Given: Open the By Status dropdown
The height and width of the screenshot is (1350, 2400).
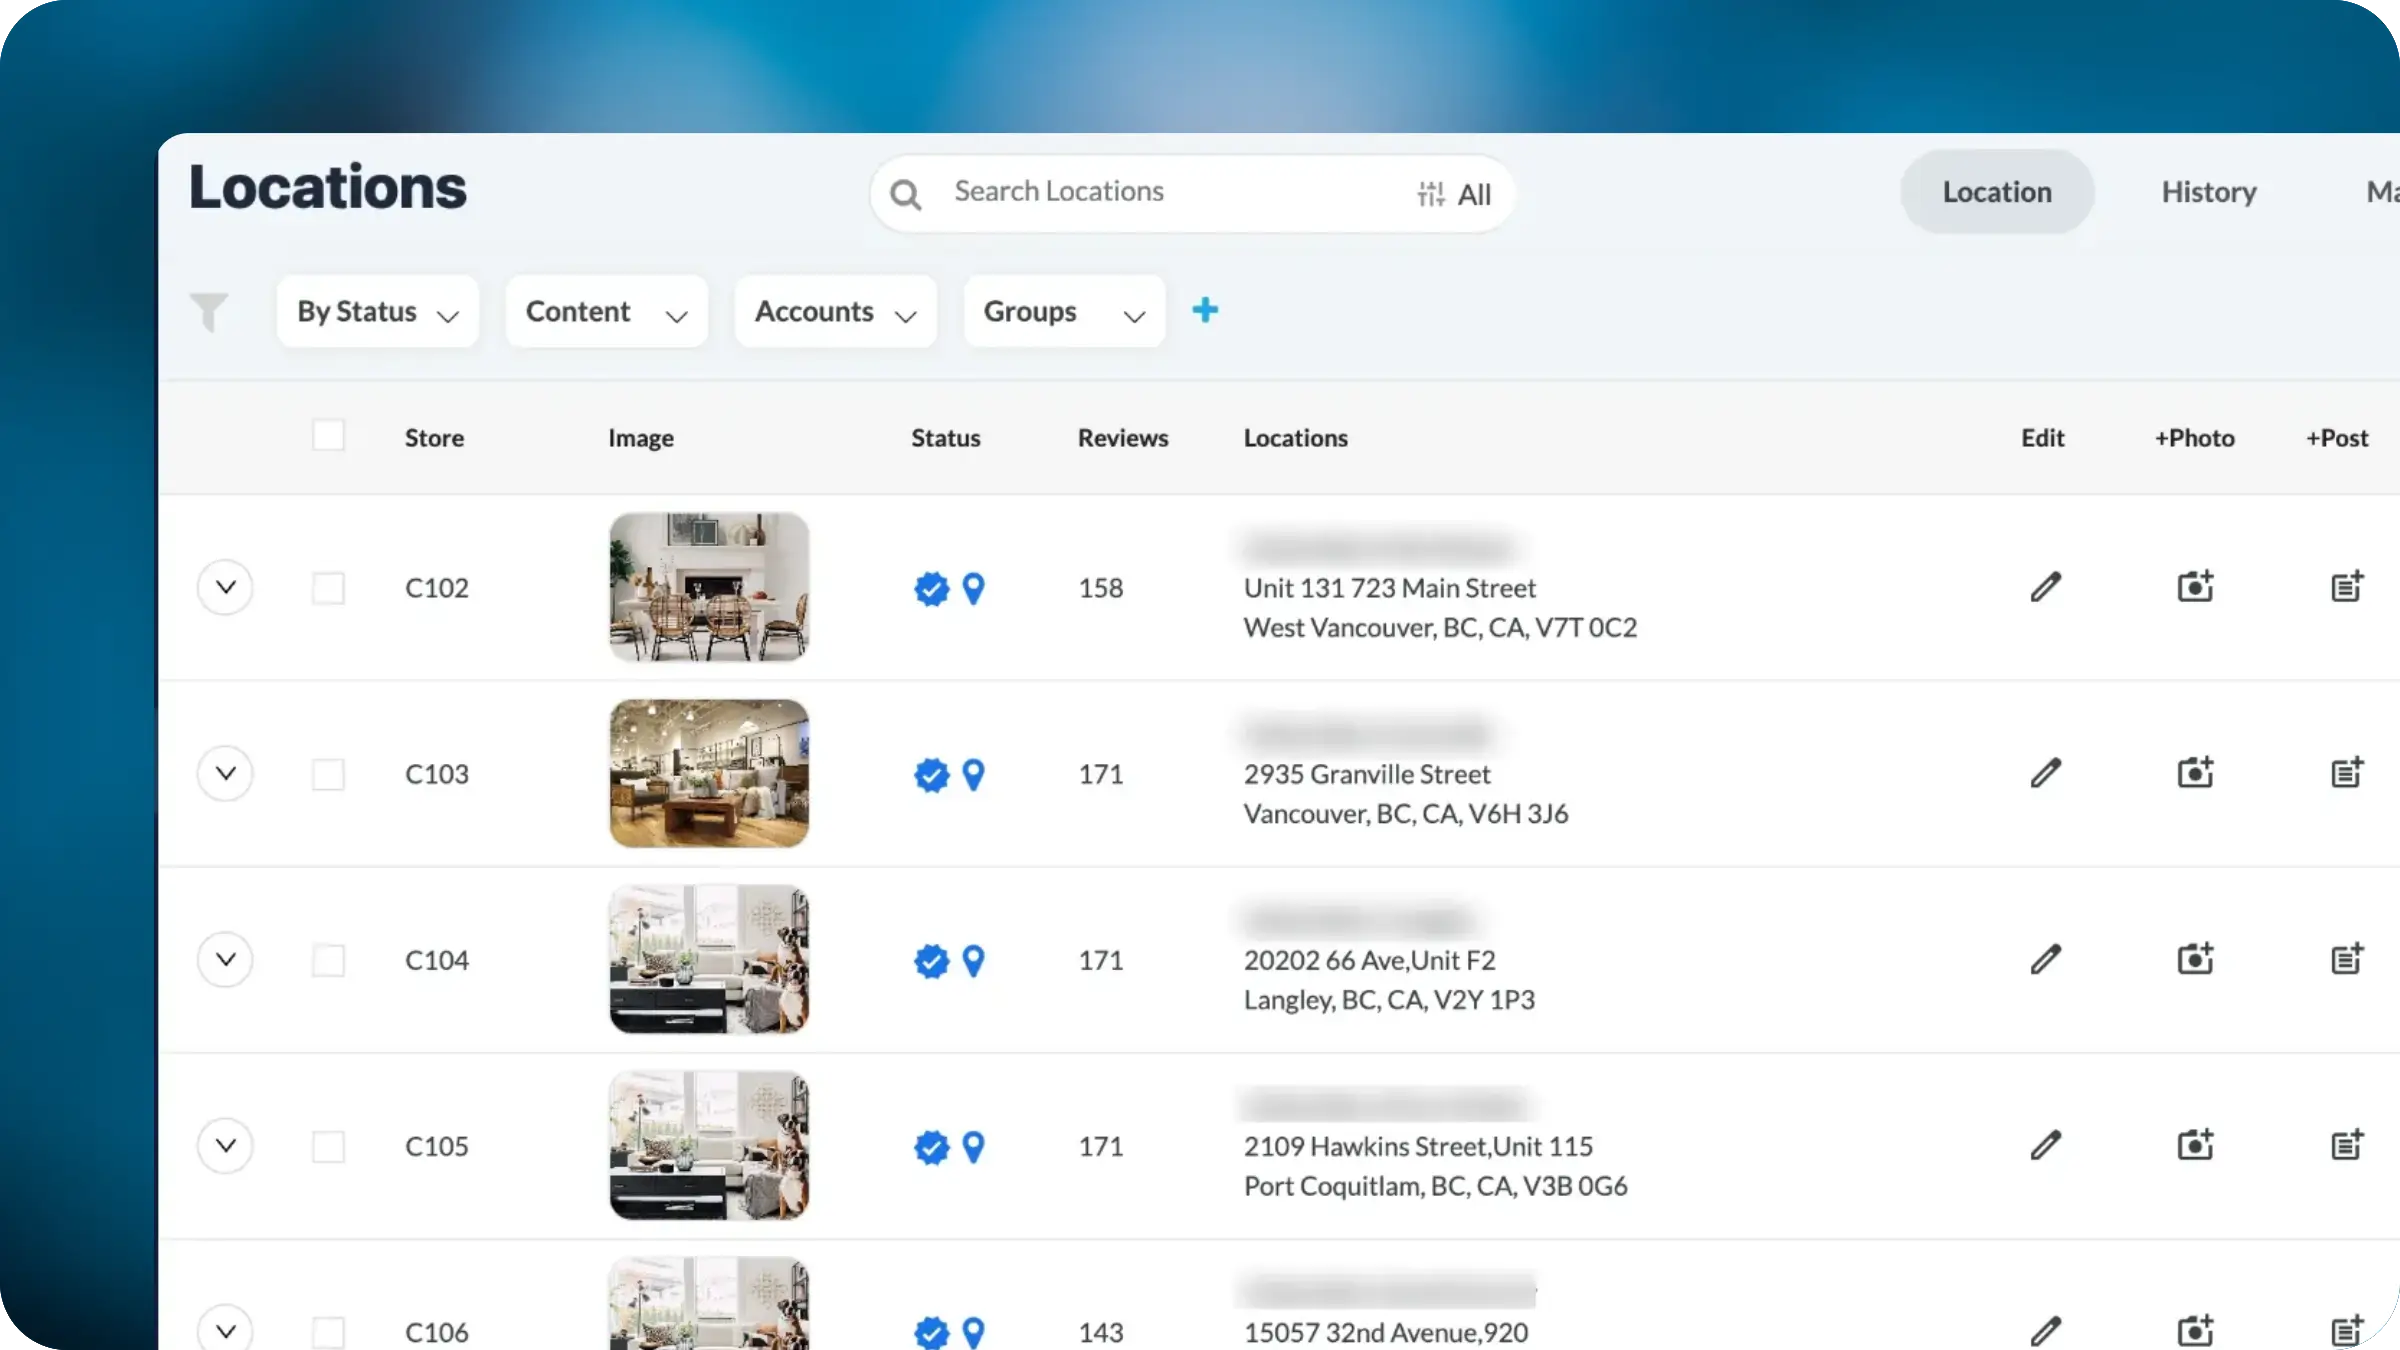Looking at the screenshot, I should [x=377, y=312].
